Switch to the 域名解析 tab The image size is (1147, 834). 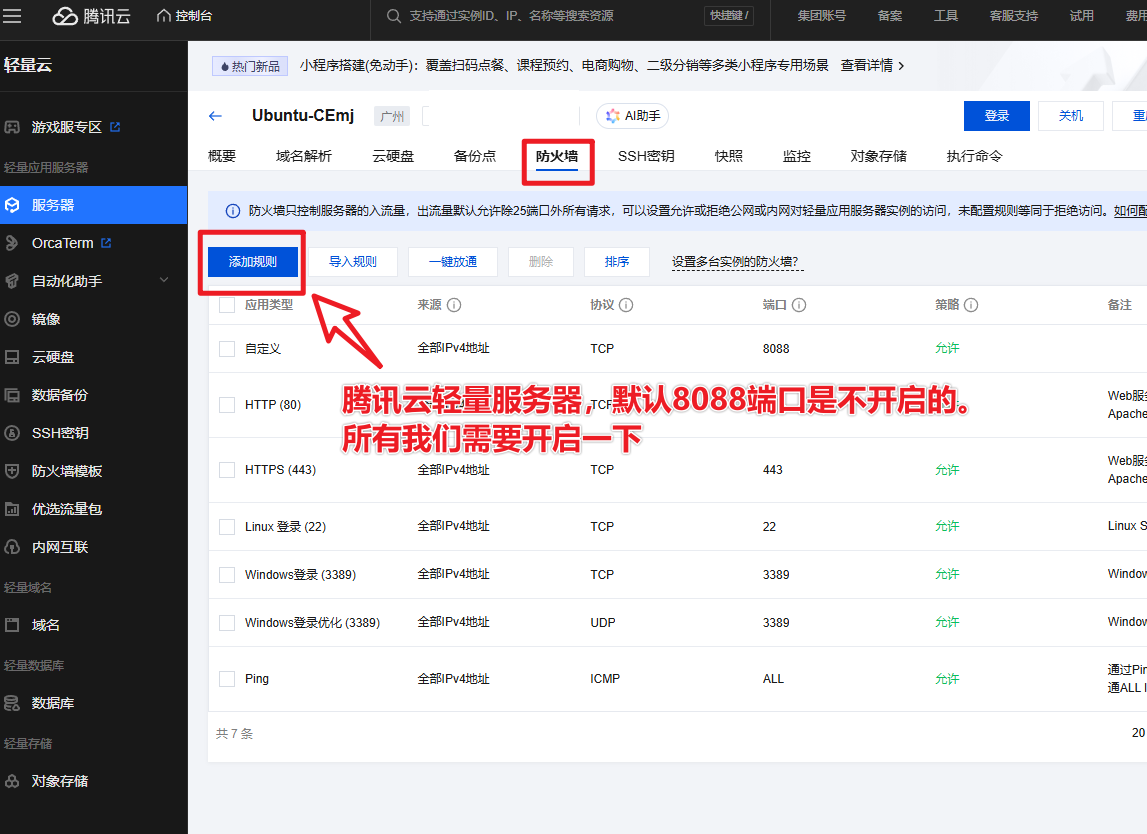point(304,156)
